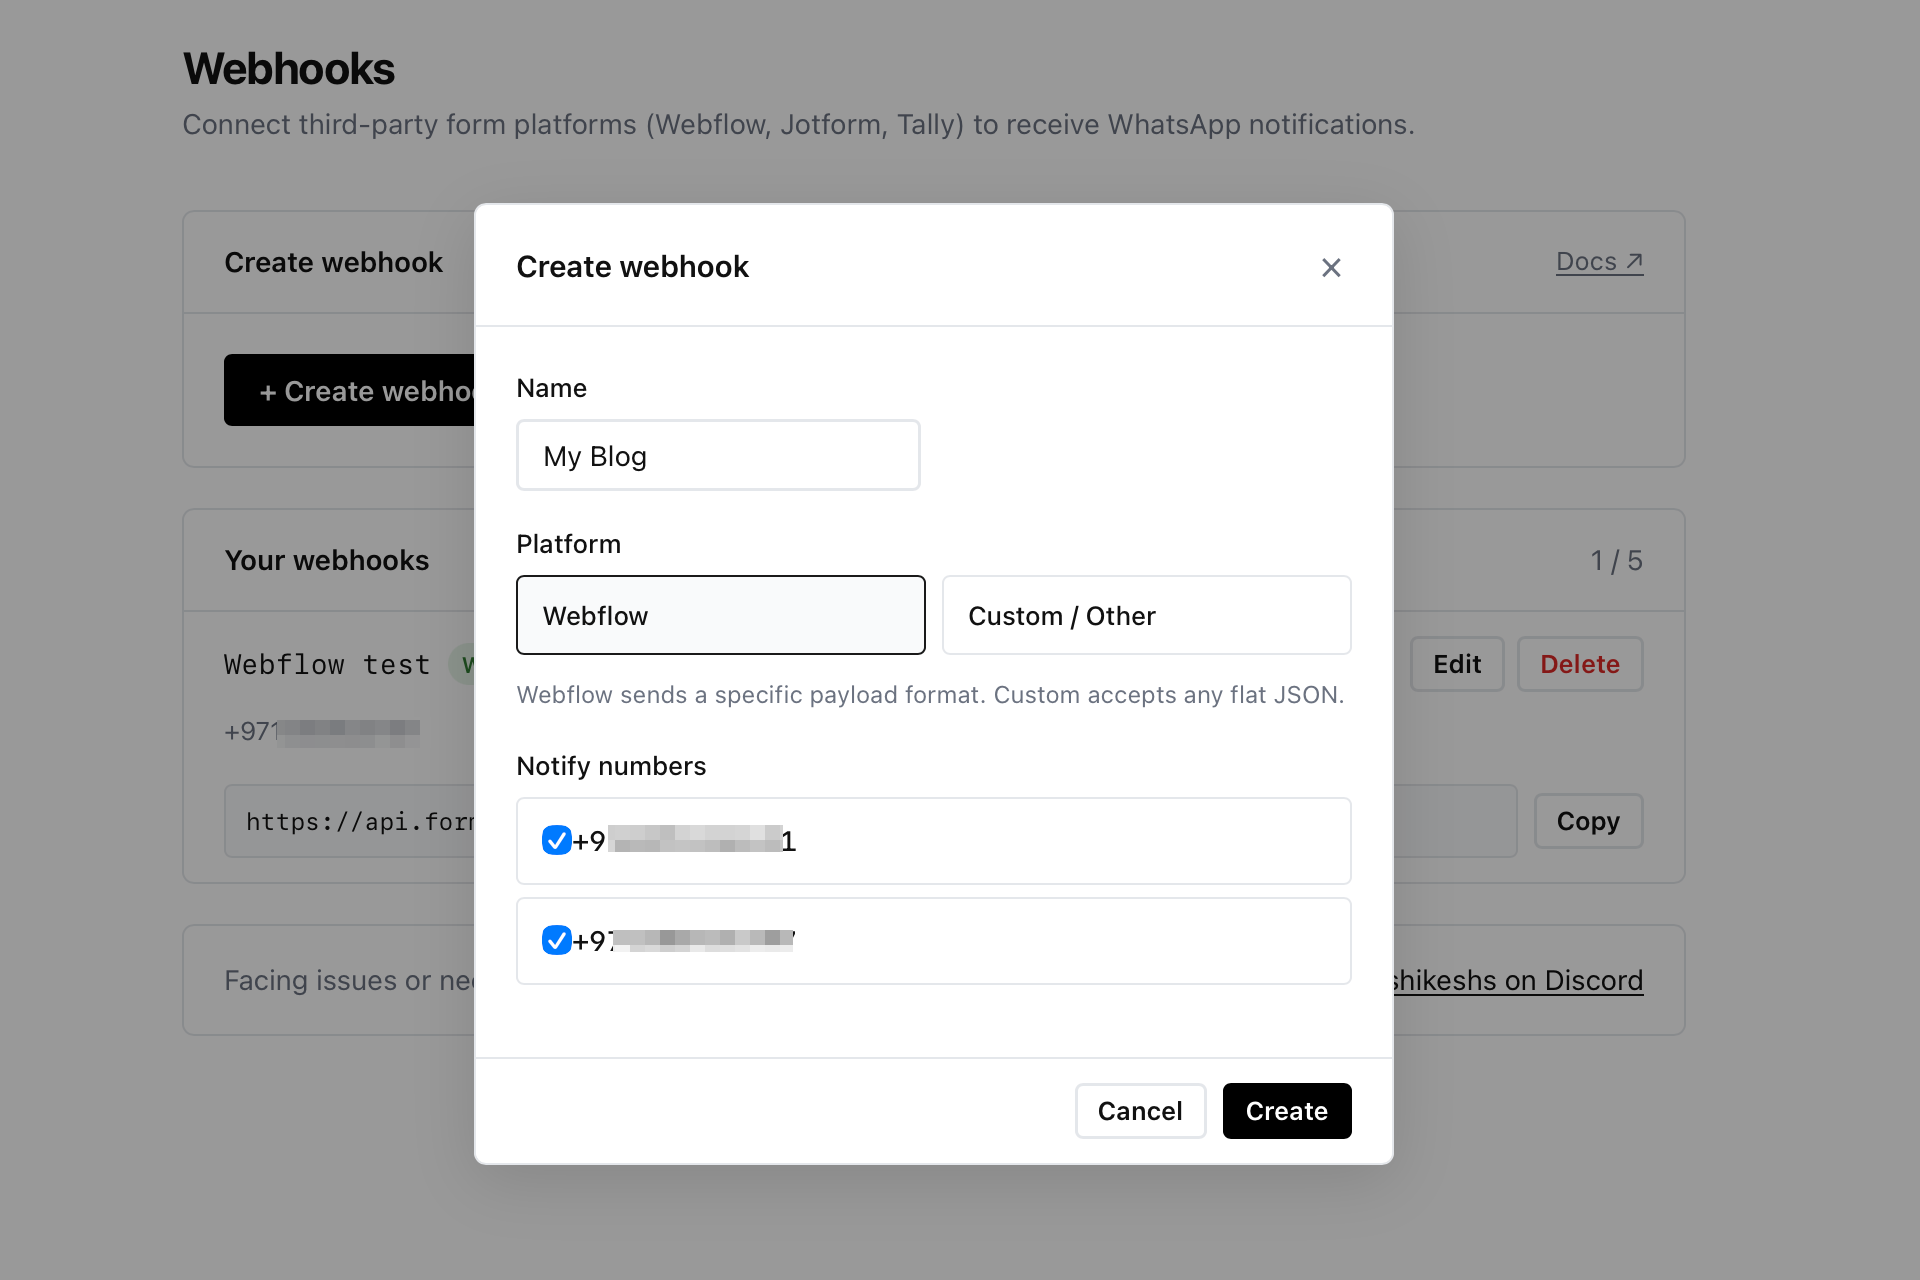Viewport: 1920px width, 1280px height.
Task: Delete the Webflow test webhook
Action: point(1579,663)
